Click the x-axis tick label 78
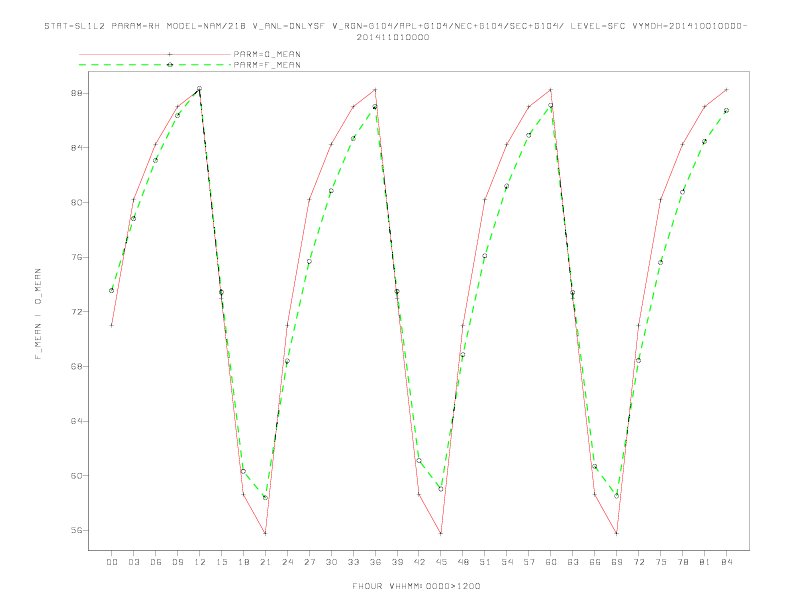792x612 pixels. tap(682, 562)
